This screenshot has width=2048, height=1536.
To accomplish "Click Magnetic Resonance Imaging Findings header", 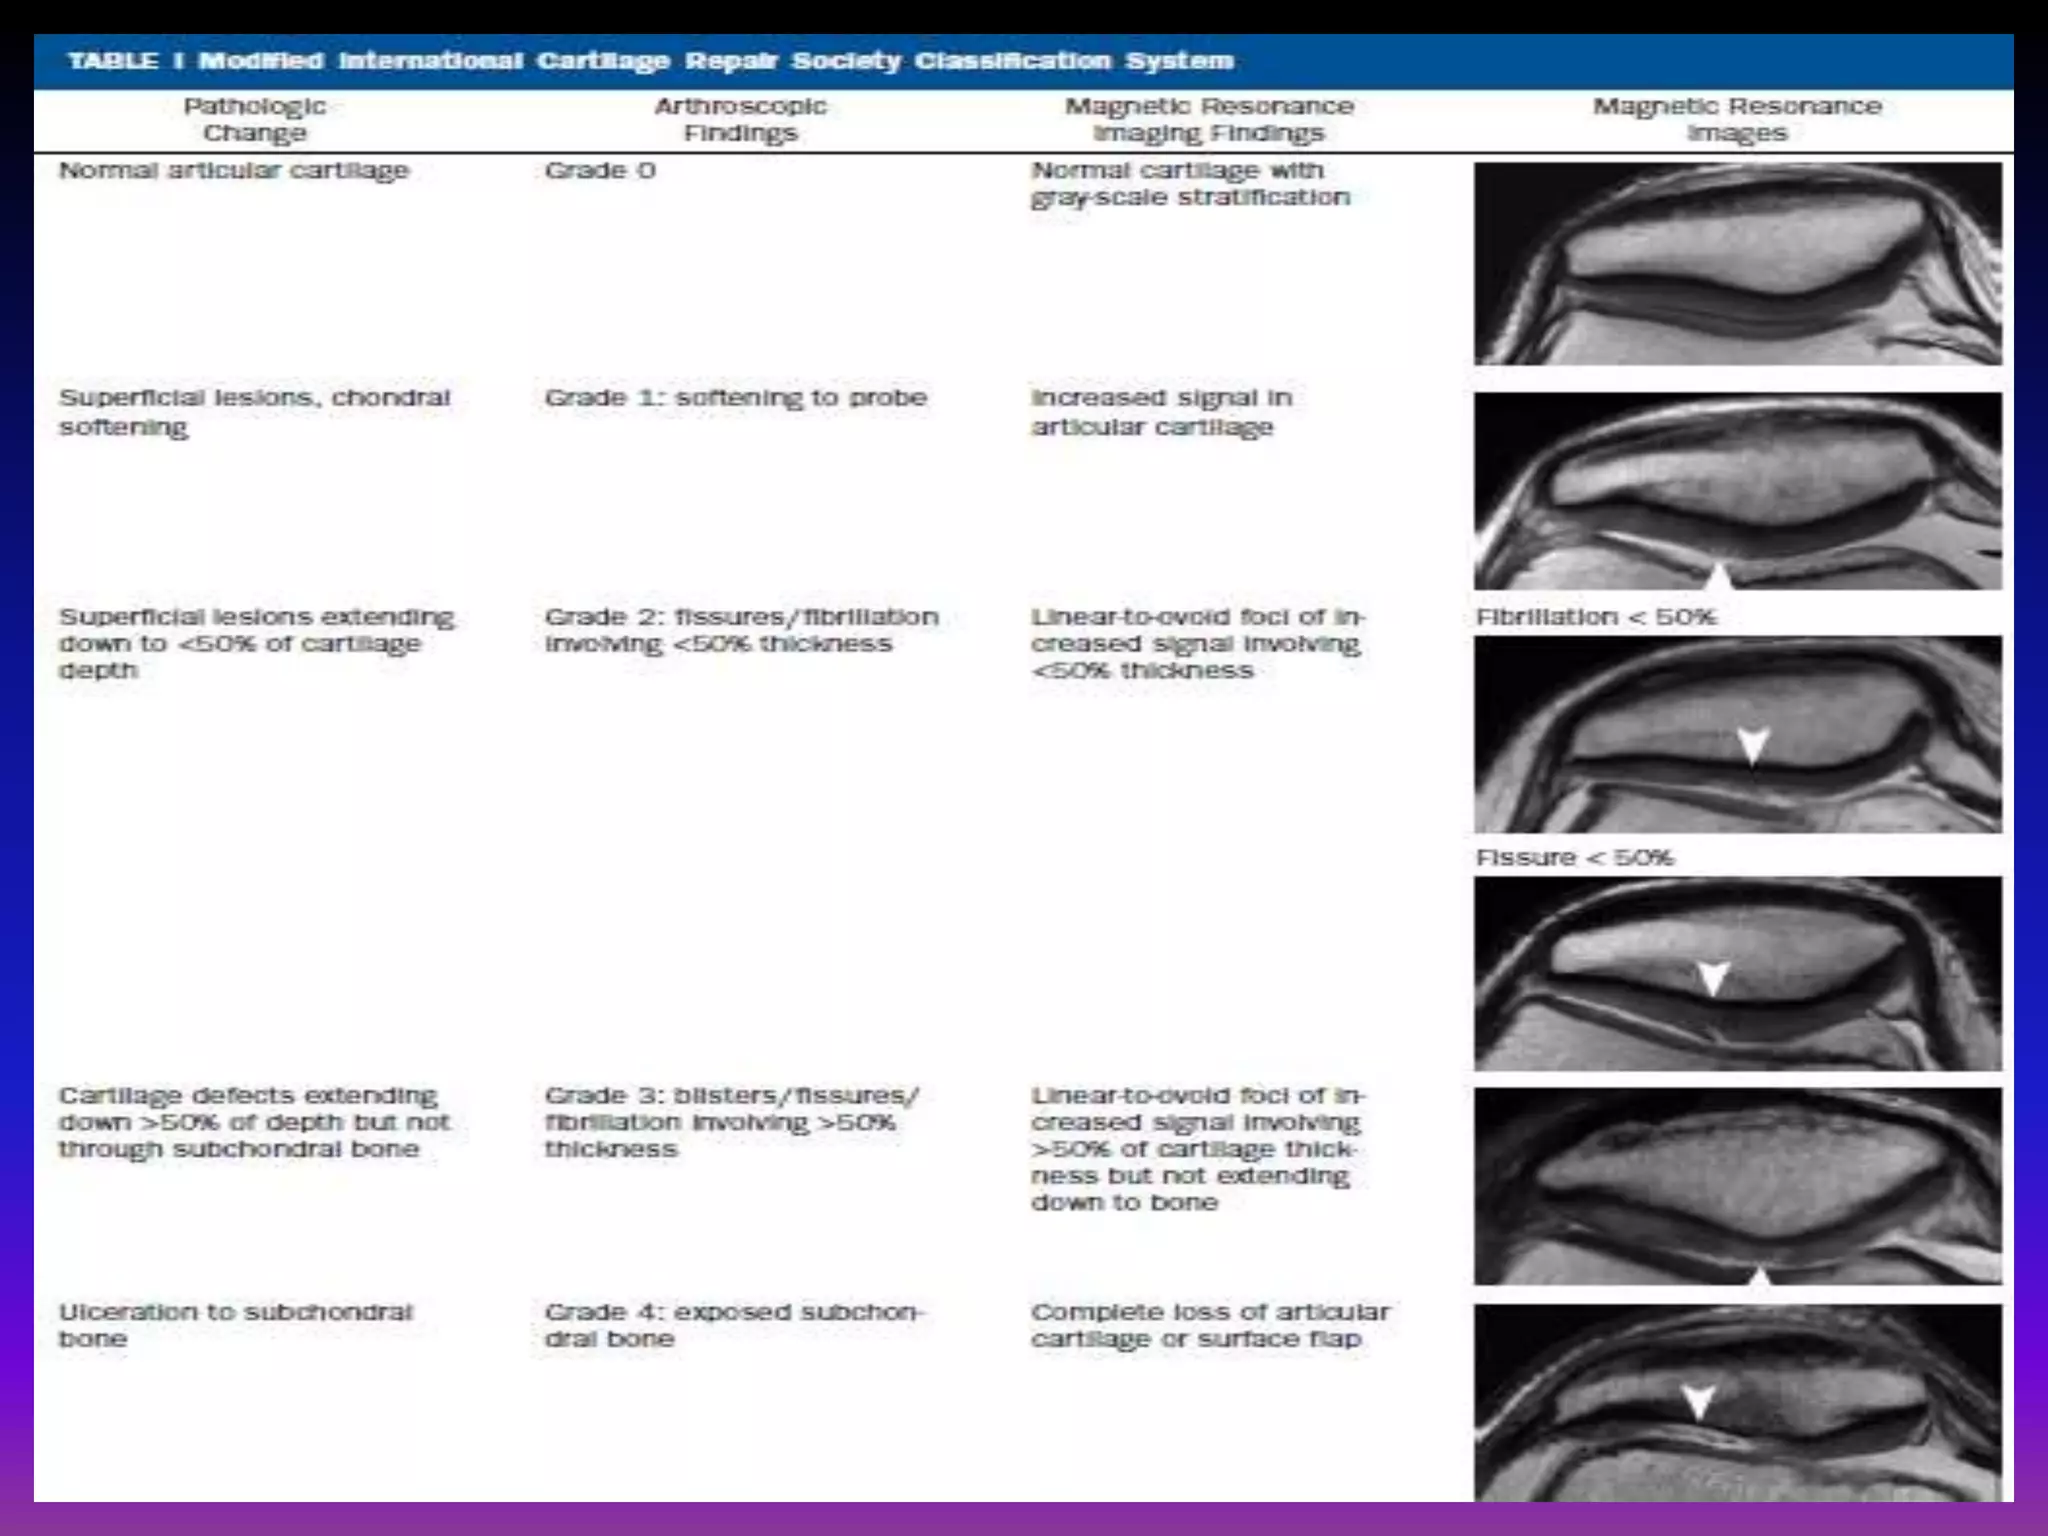I will pos(1208,119).
